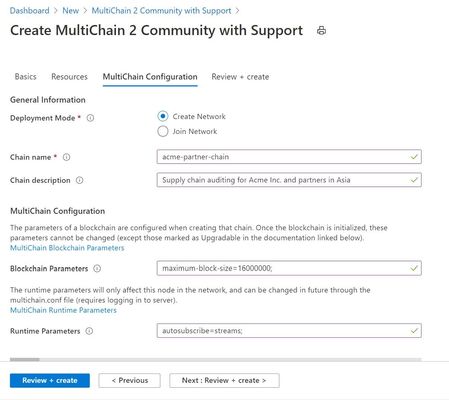Image resolution: width=449 pixels, height=400 pixels.
Task: Click the horizontal scrollbar thumb
Action: point(25,359)
